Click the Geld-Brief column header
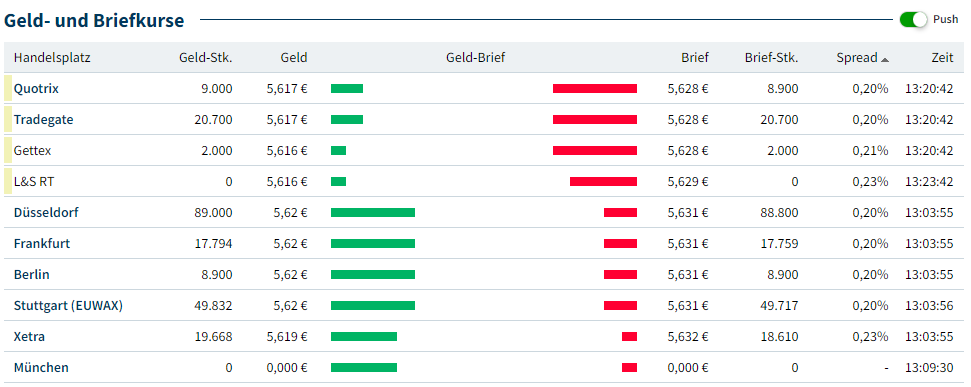The width and height of the screenshot is (971, 387). point(476,58)
